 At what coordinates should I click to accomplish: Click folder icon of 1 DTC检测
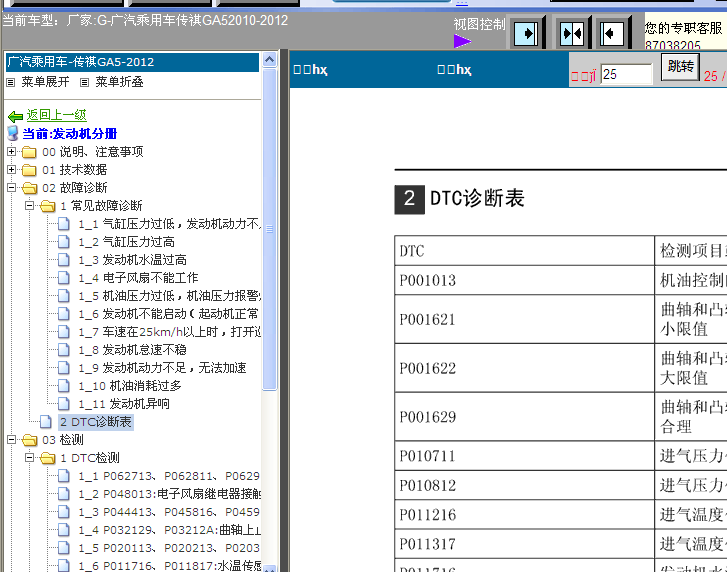(48, 458)
